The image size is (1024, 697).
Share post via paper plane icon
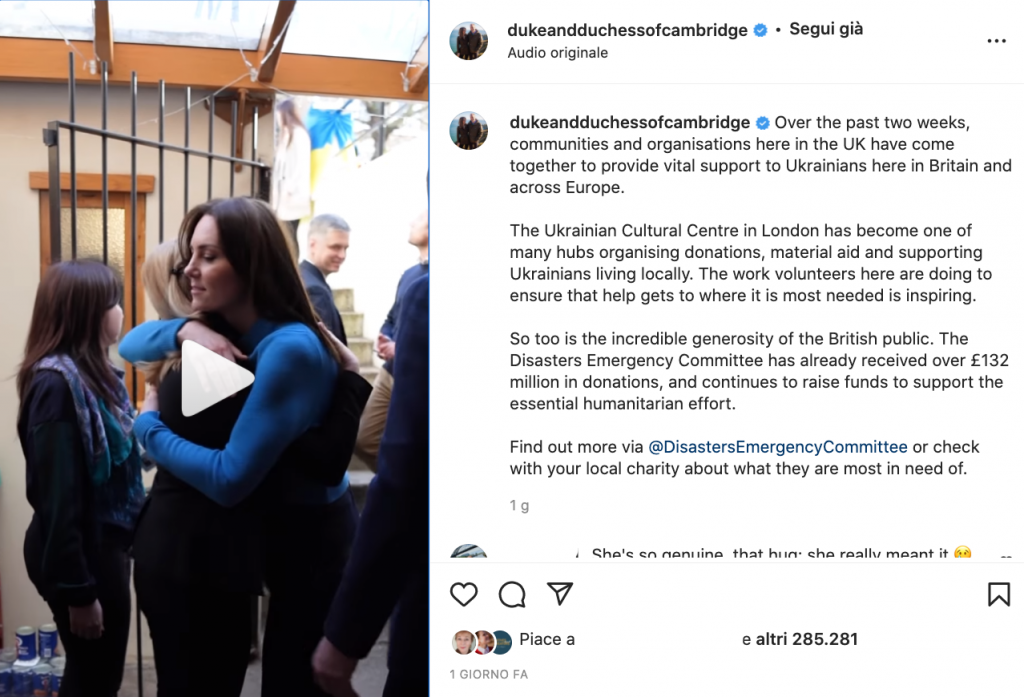(560, 594)
